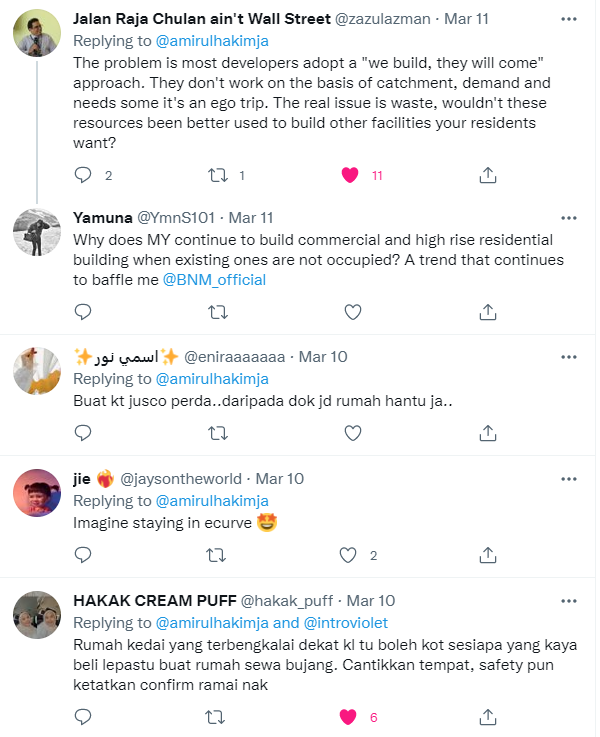Share HAKAK CREAM PUFF's tweet
The image size is (600, 737).
[488, 716]
